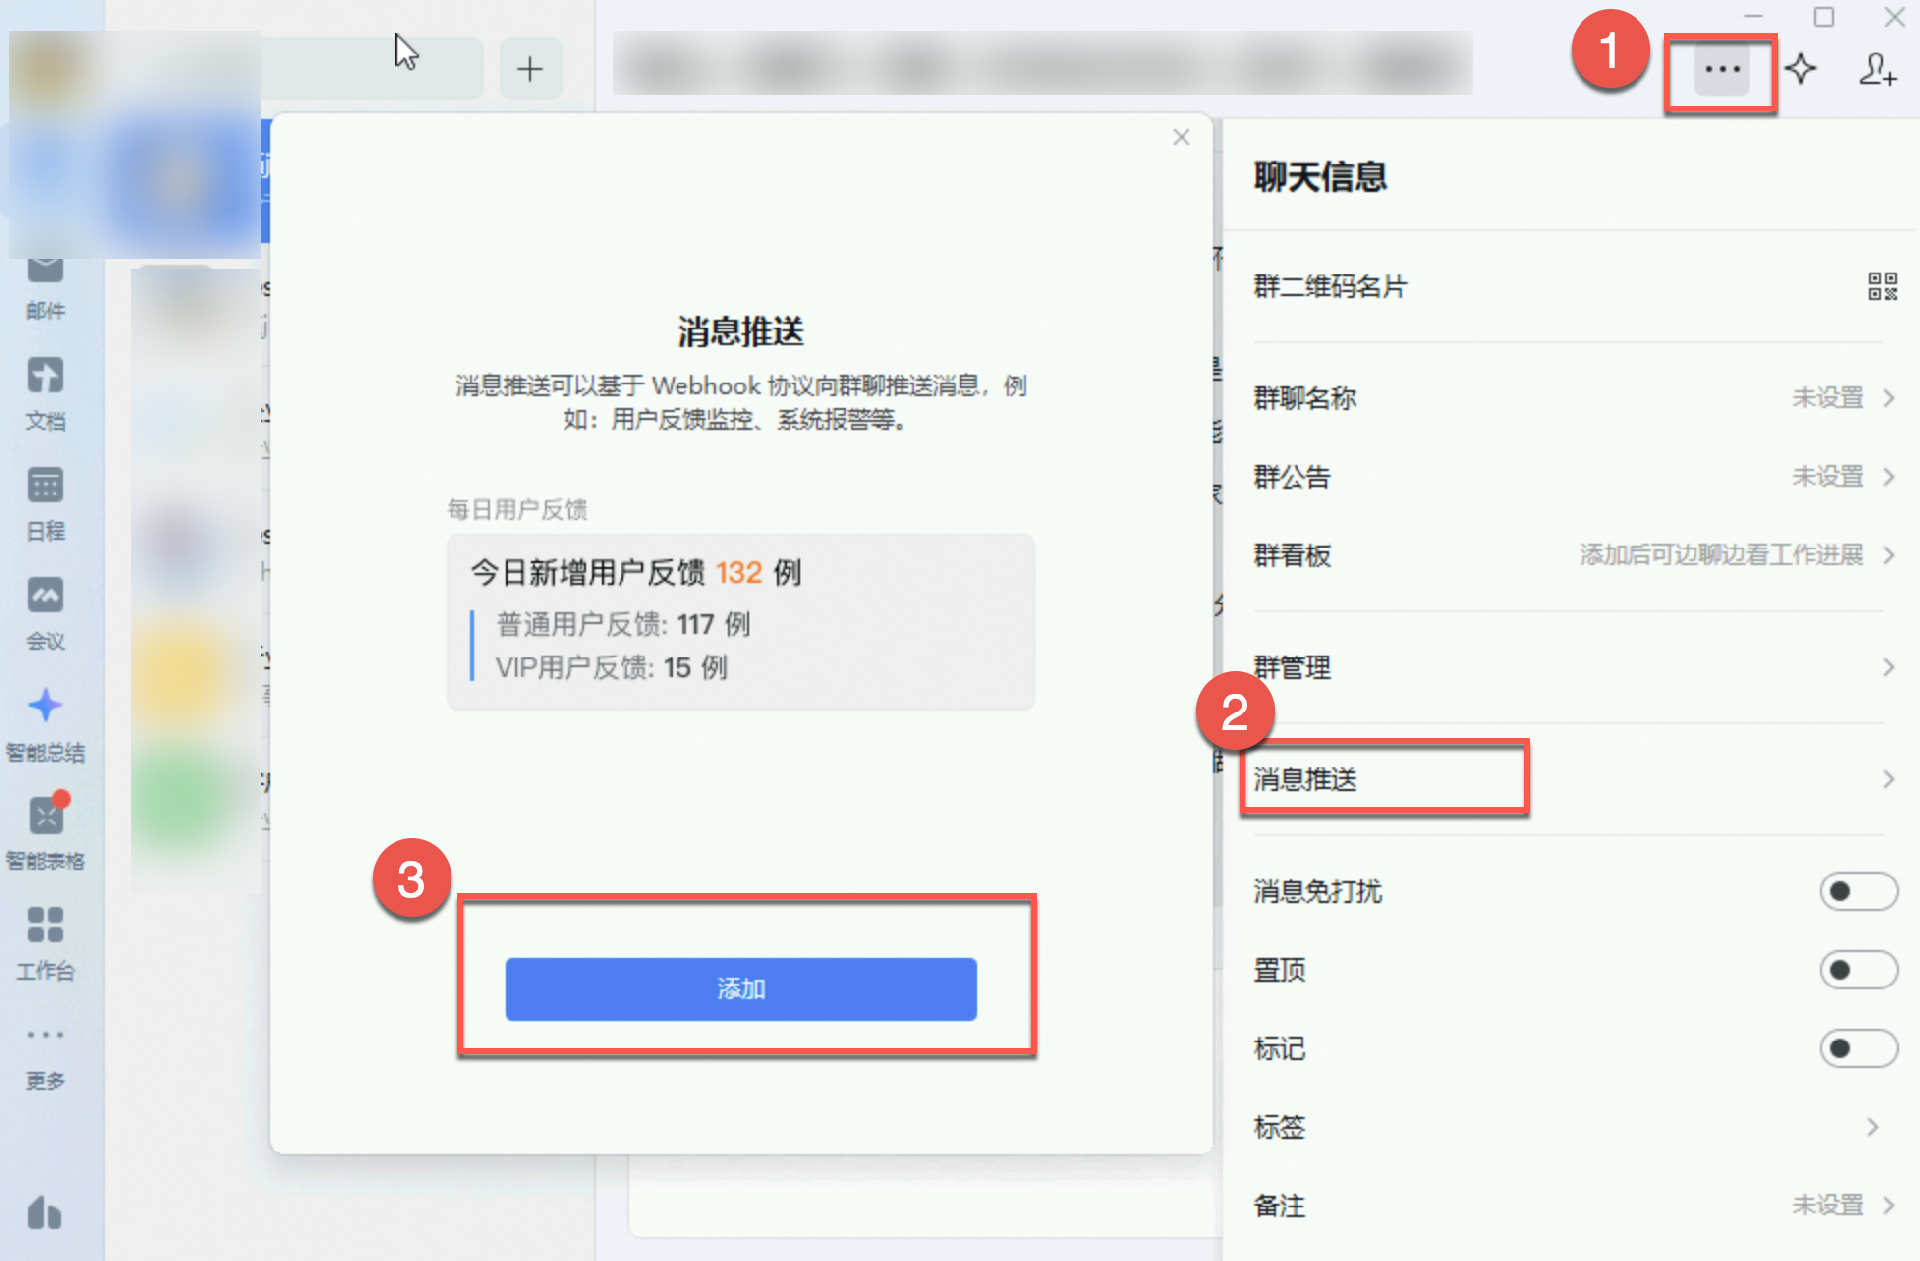Toggle the 标记 (mark) switch
Screen dimensions: 1920x1261
tap(1857, 1049)
